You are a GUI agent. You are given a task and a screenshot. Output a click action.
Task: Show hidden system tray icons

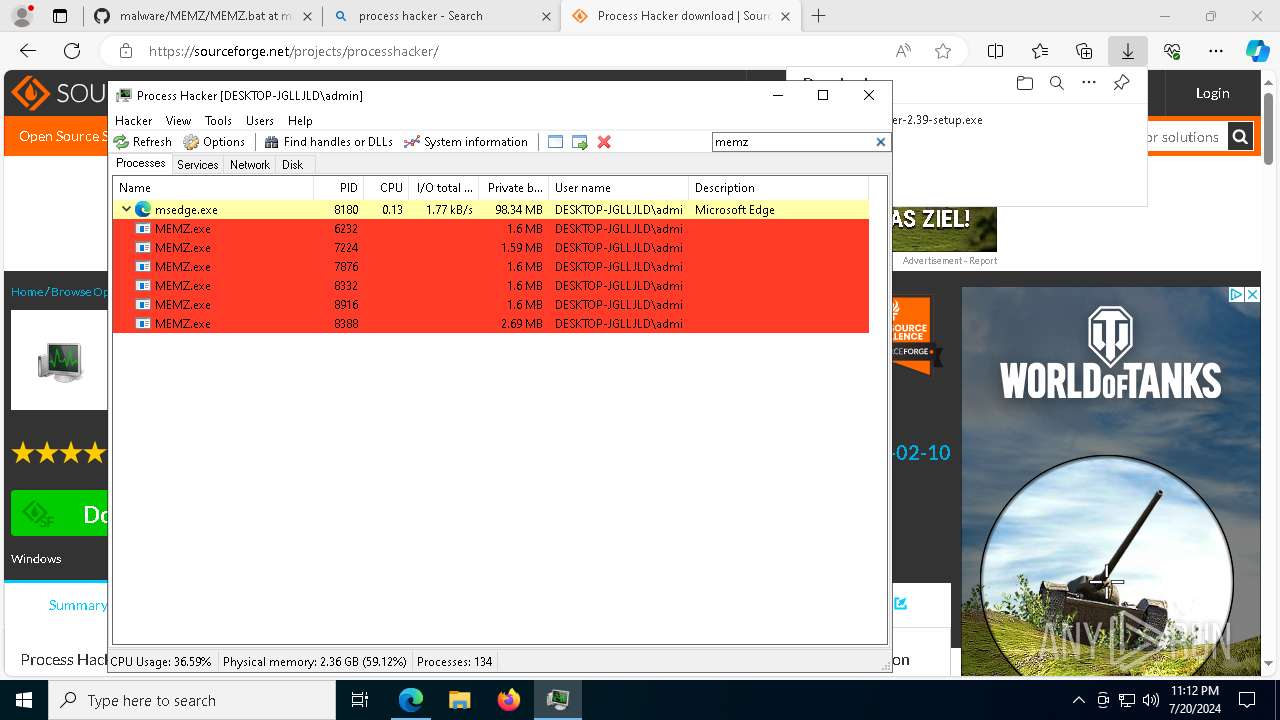[x=1078, y=700]
